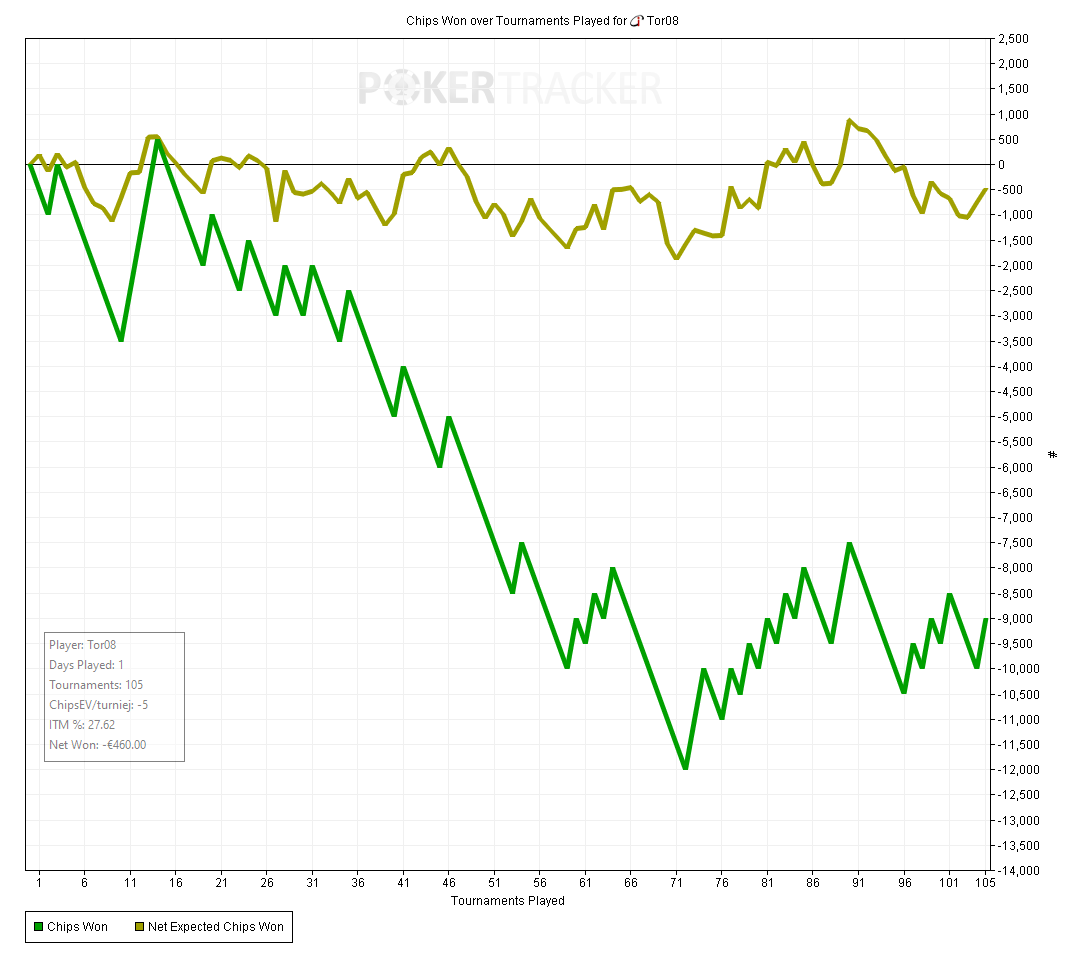Click the Days Played: 1 stat
This screenshot has width=1077, height=957.
tap(87, 665)
